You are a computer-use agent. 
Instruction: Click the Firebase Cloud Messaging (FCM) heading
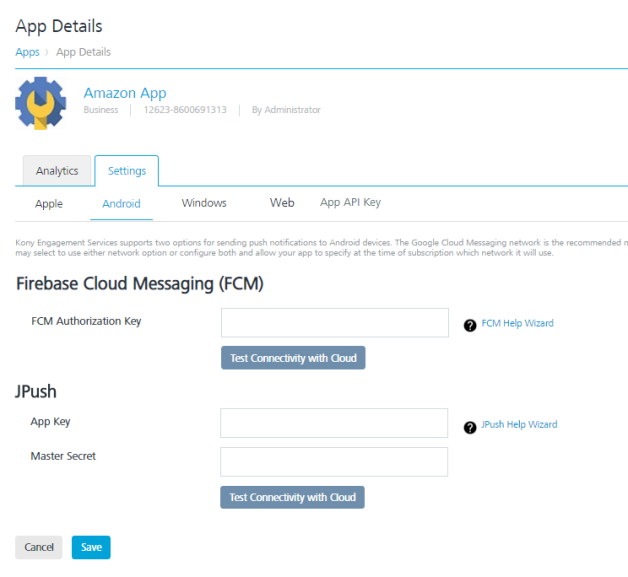[x=139, y=283]
